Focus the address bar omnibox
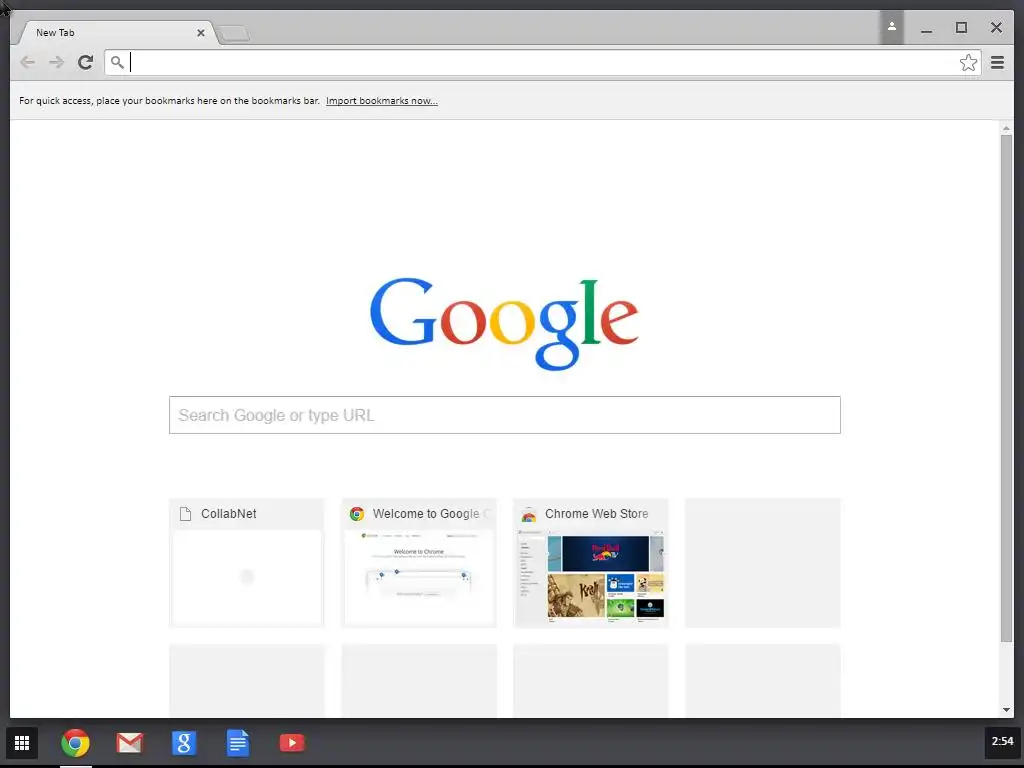1024x768 pixels. pyautogui.click(x=542, y=63)
